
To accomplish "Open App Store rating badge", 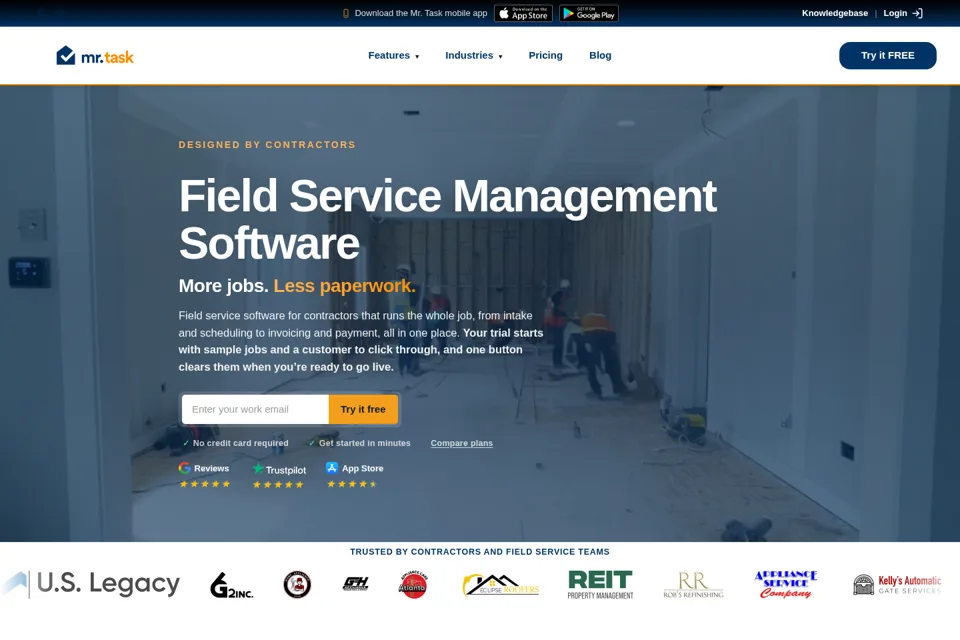I will click(355, 469).
